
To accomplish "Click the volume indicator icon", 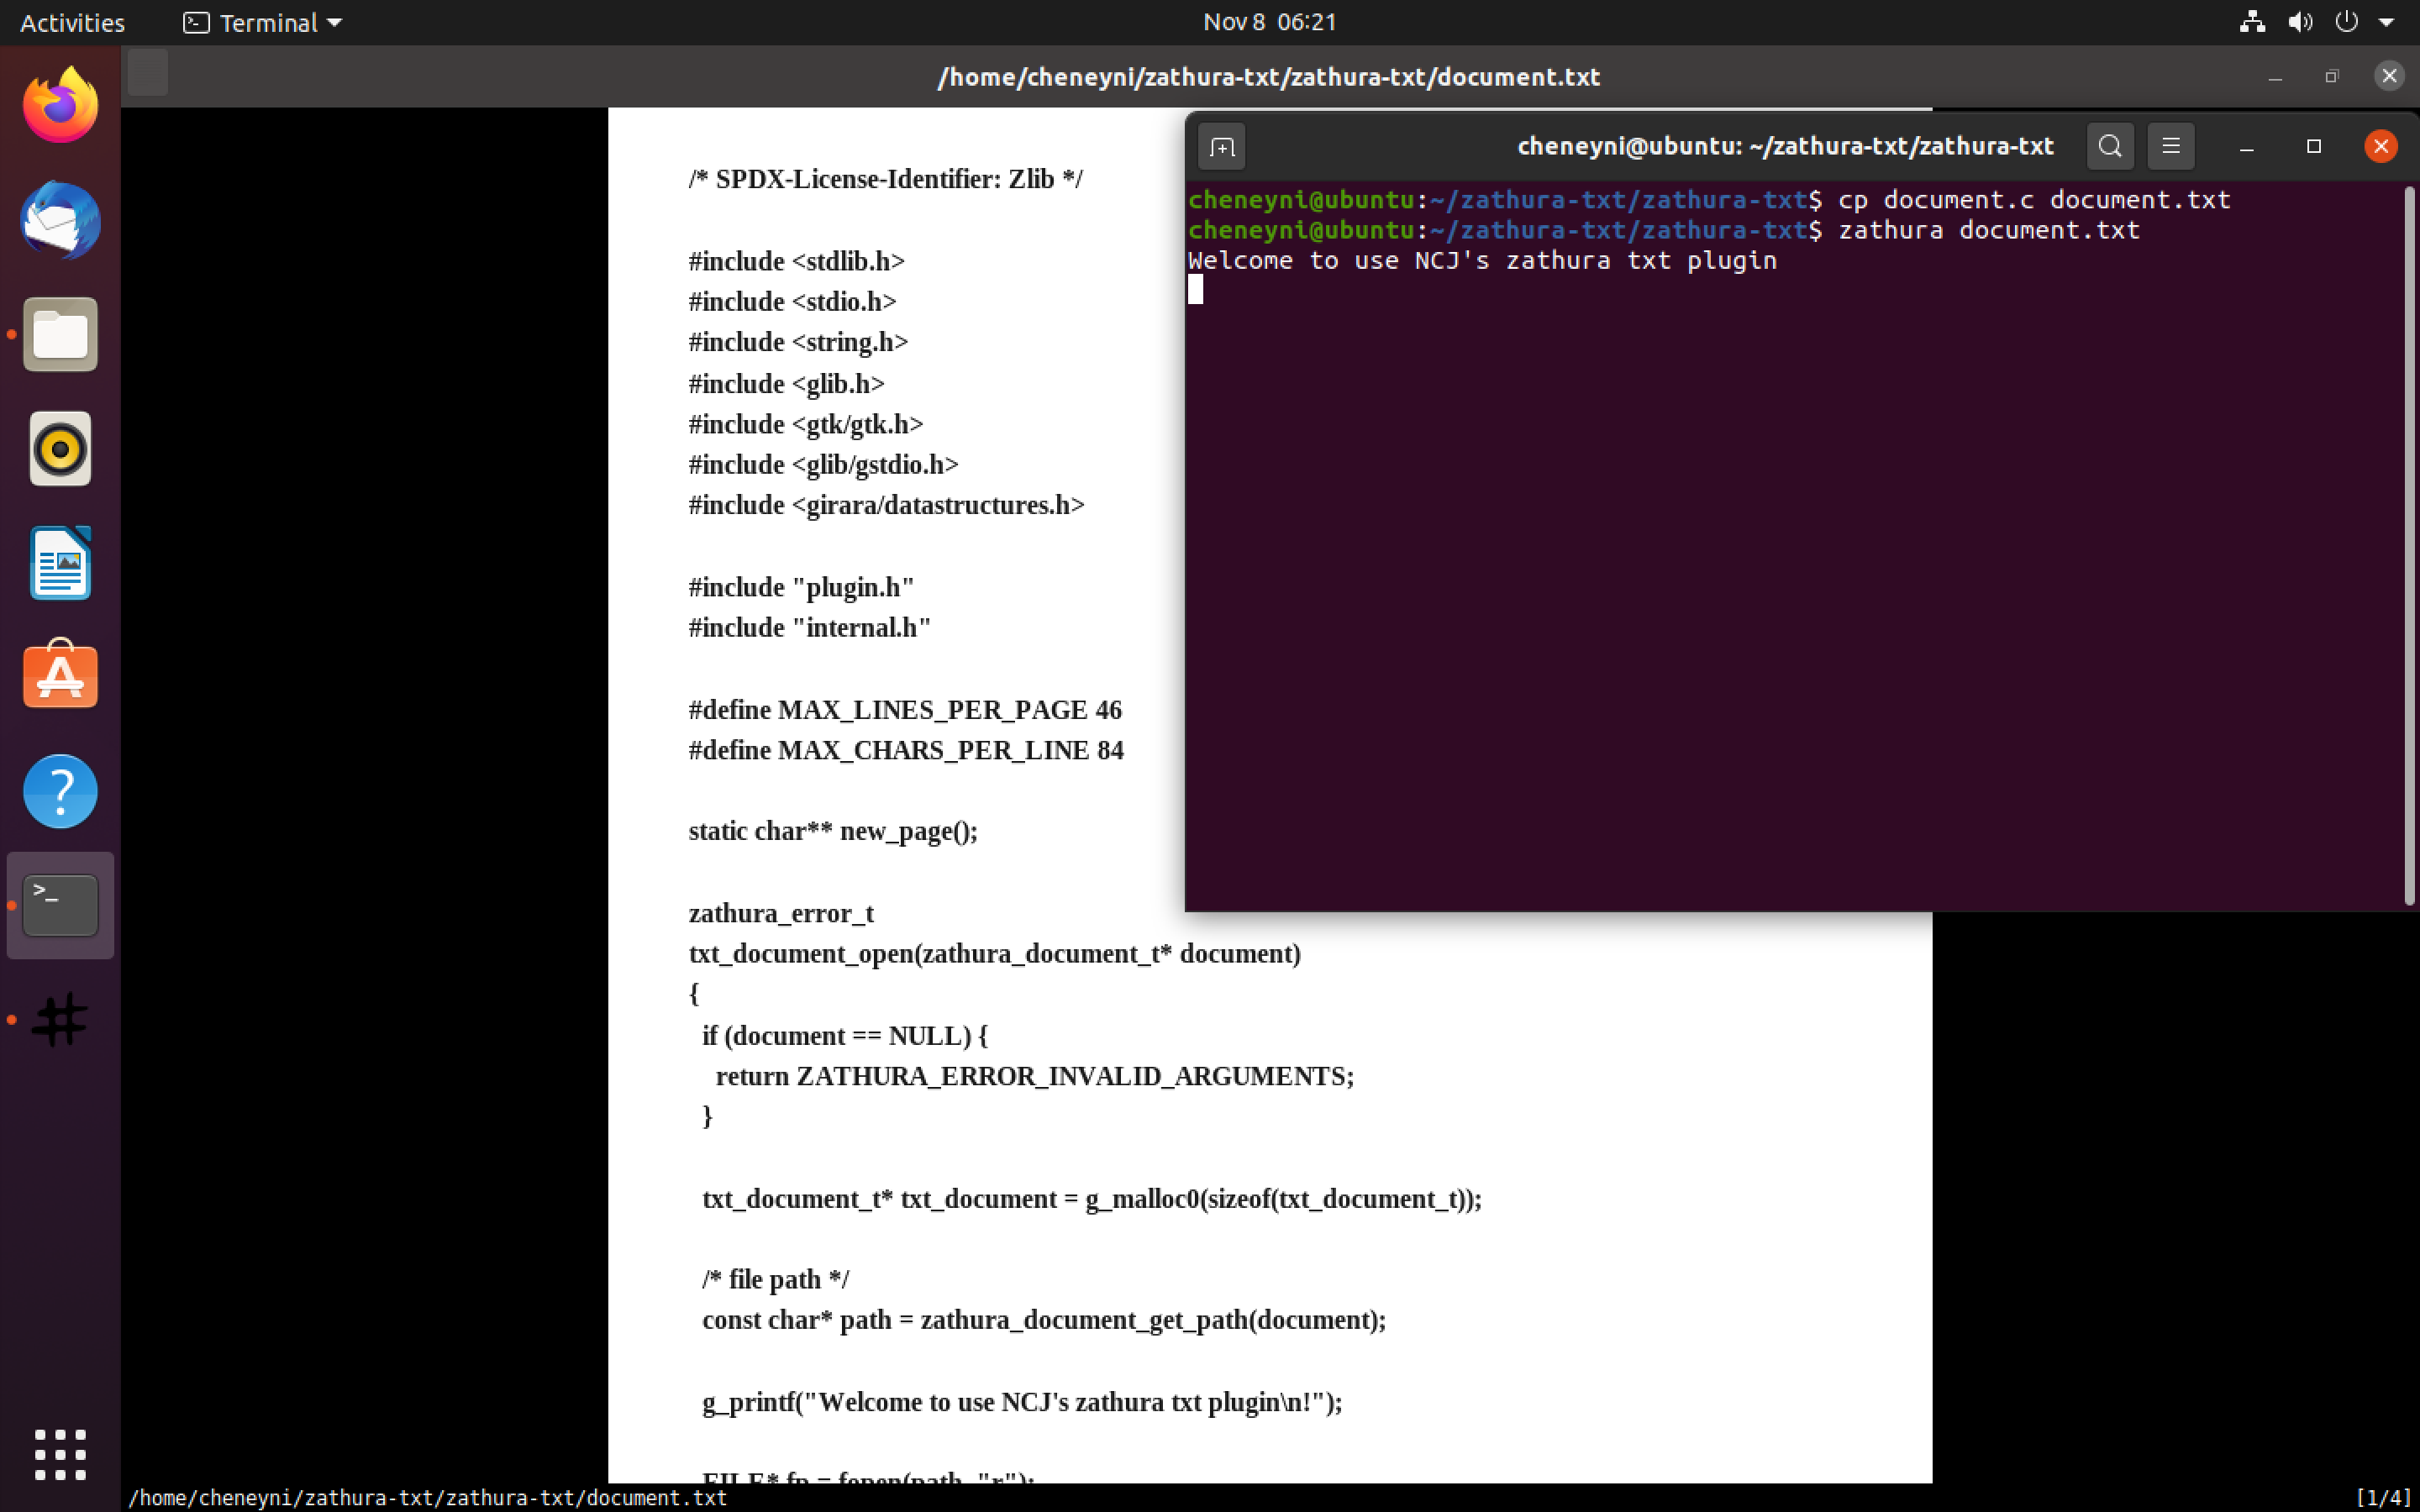I will (x=2299, y=22).
